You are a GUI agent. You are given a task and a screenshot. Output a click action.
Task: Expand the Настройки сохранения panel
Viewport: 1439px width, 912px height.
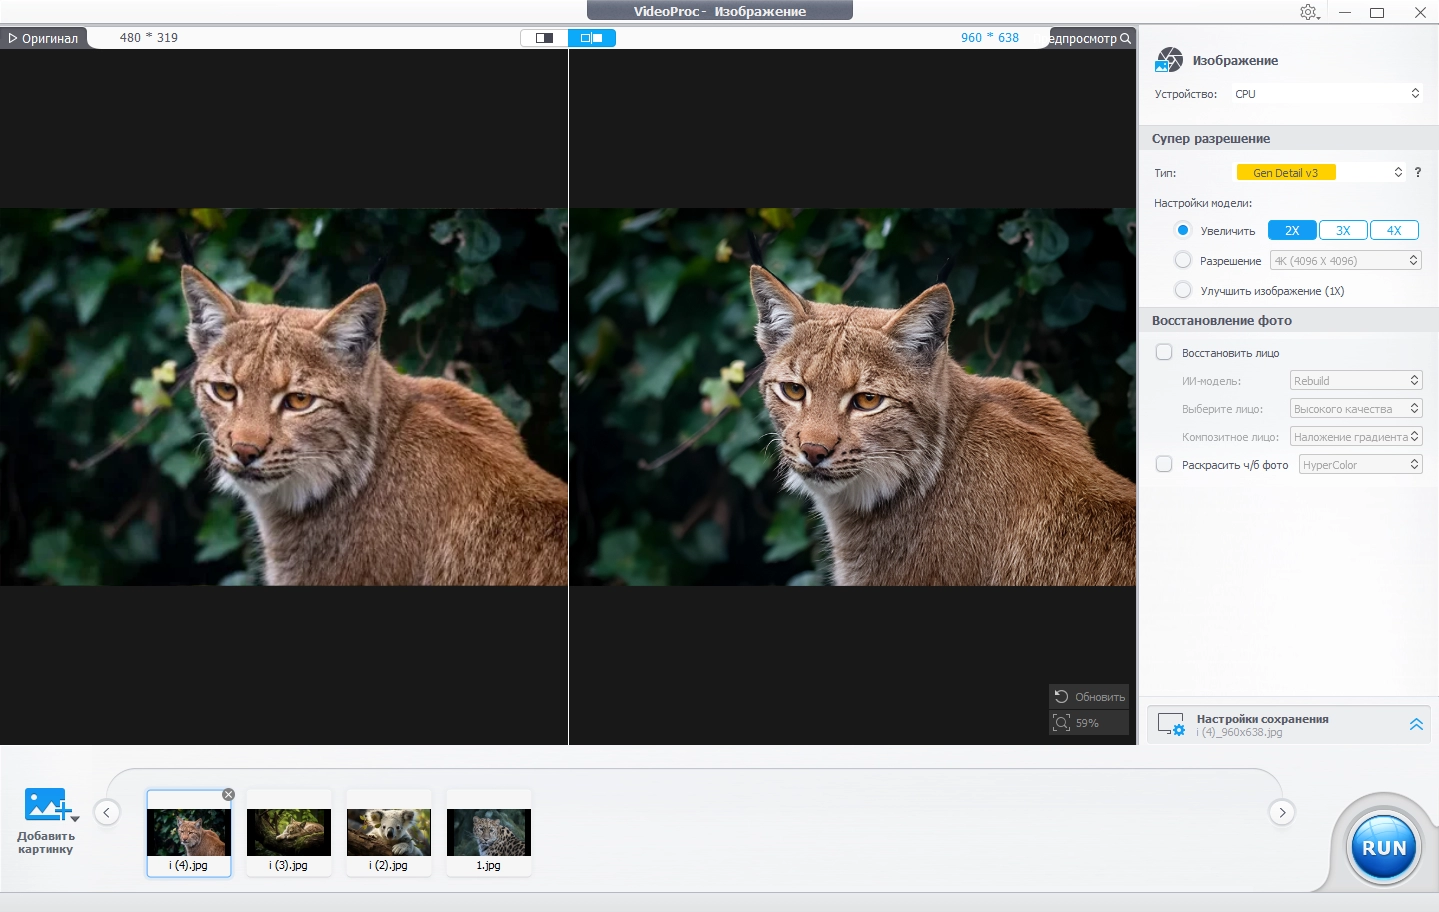click(x=1416, y=724)
